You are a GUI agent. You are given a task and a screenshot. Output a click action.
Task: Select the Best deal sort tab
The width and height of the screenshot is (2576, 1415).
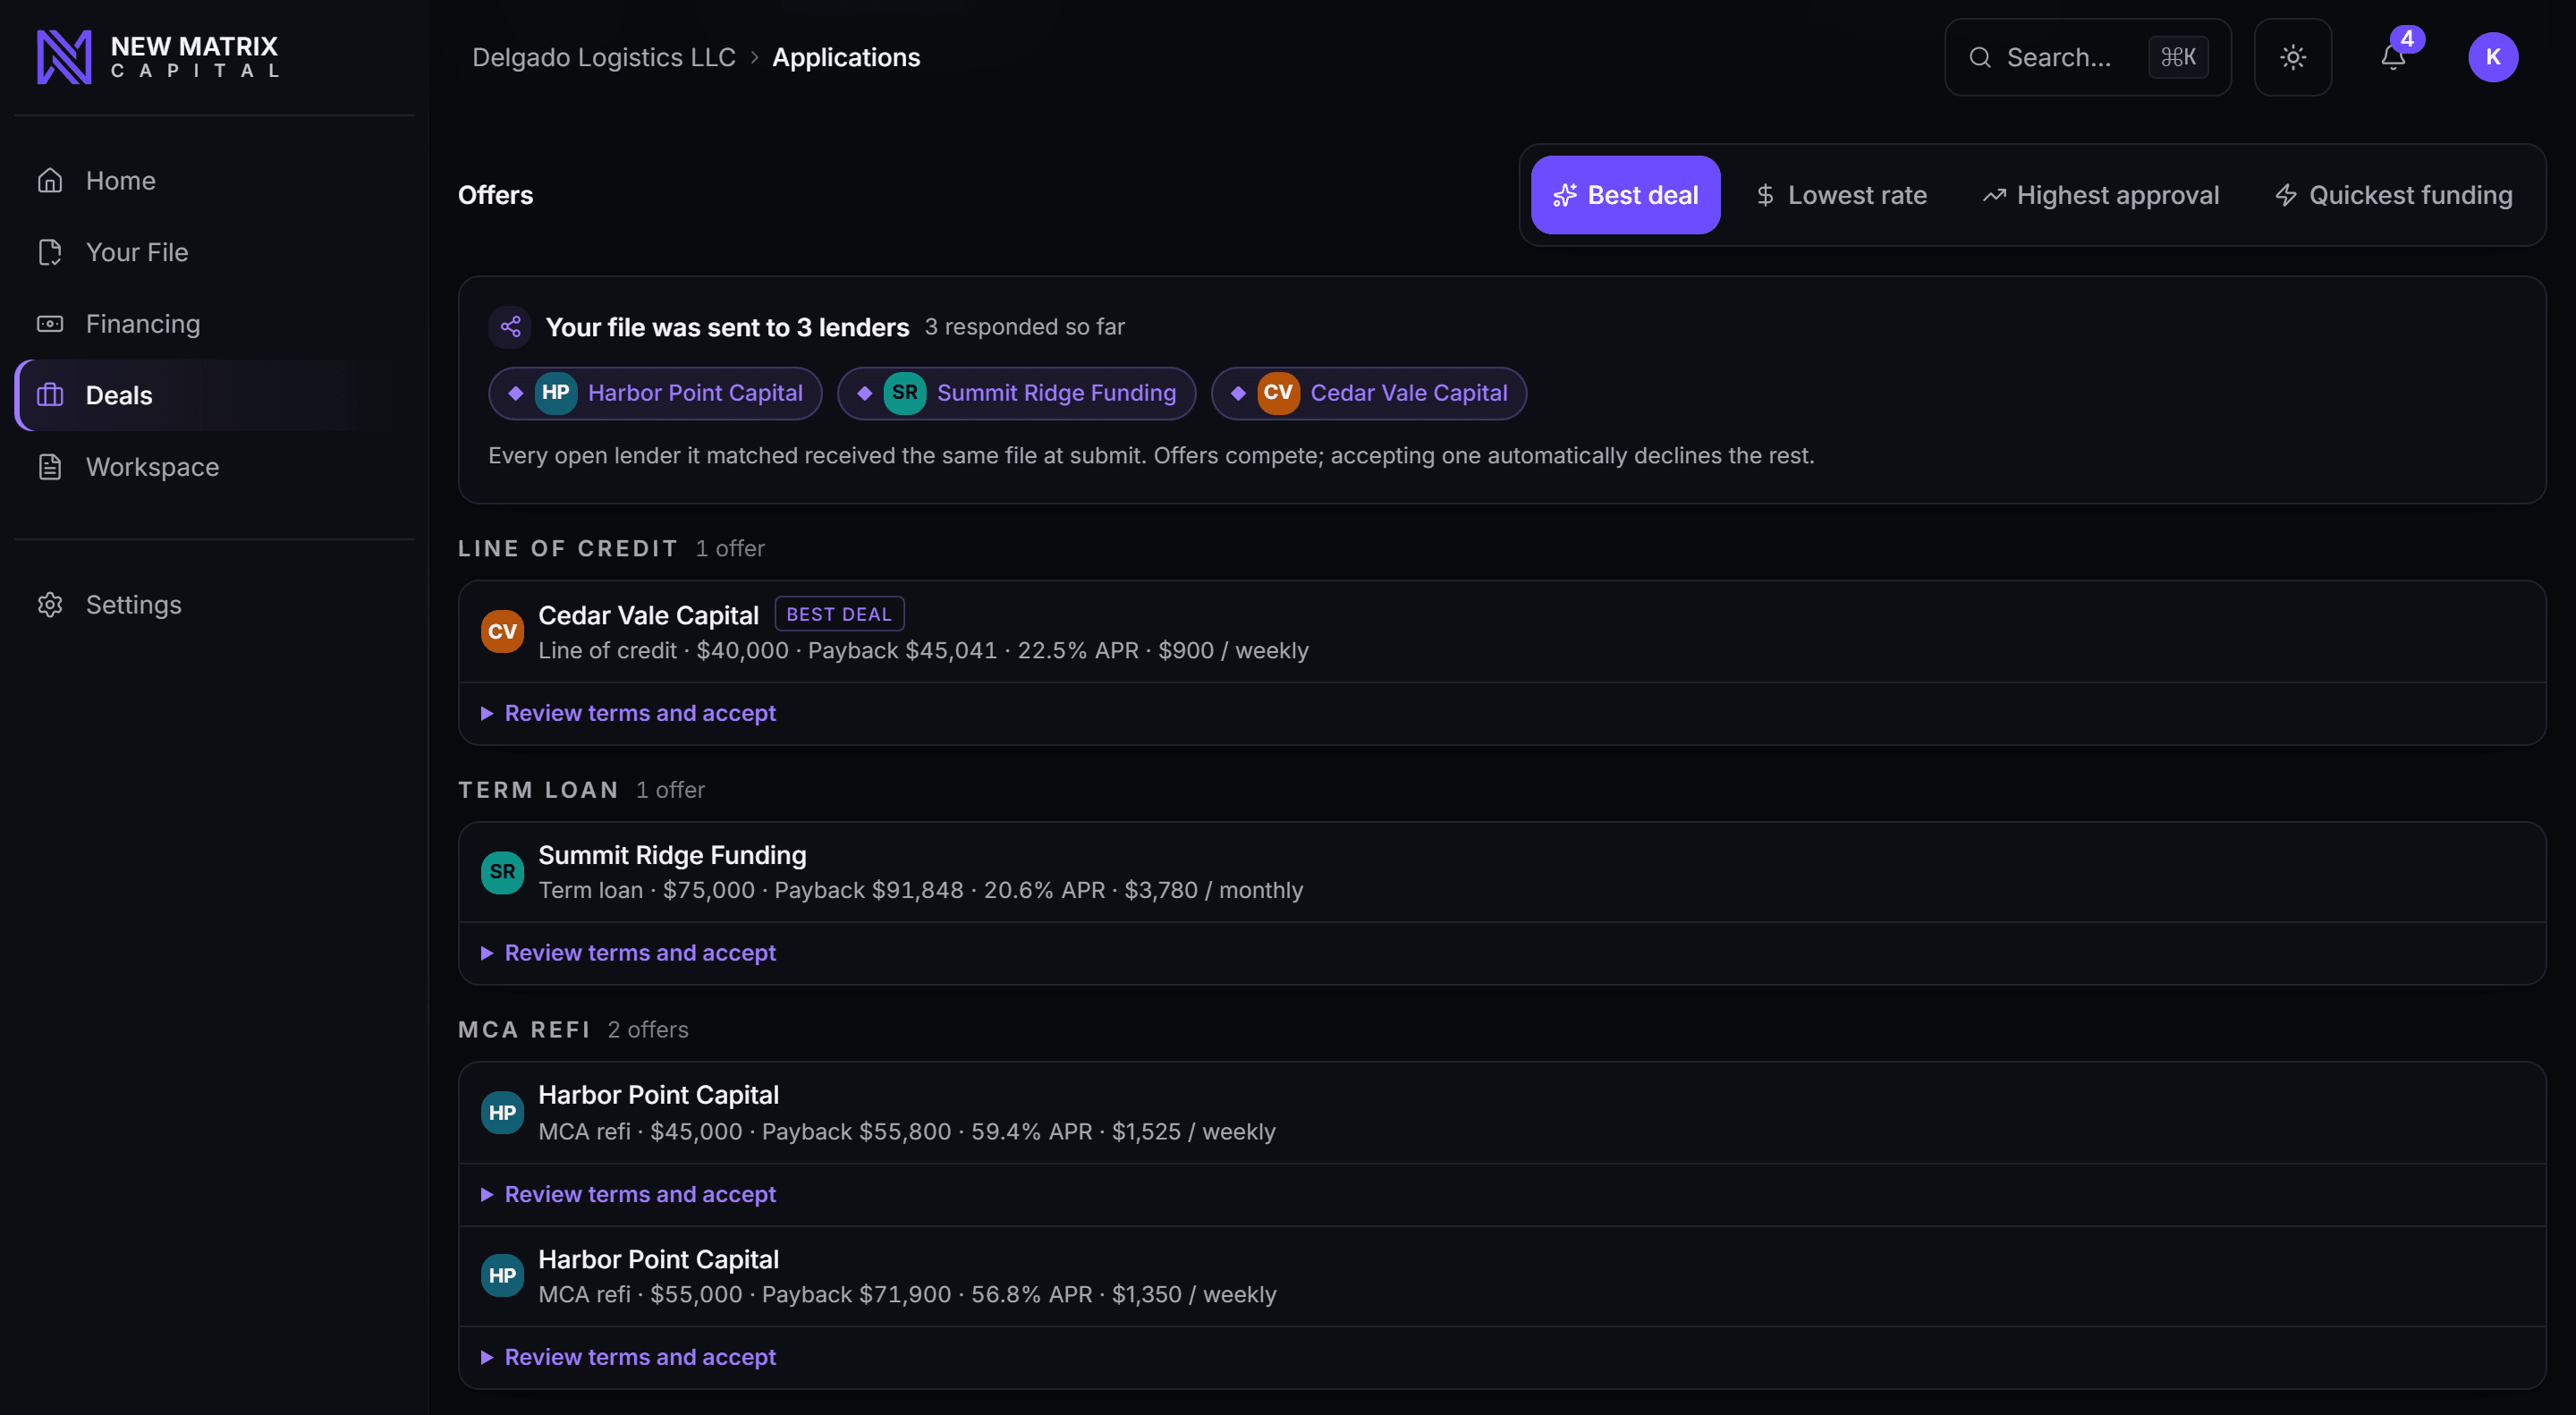click(x=1625, y=195)
